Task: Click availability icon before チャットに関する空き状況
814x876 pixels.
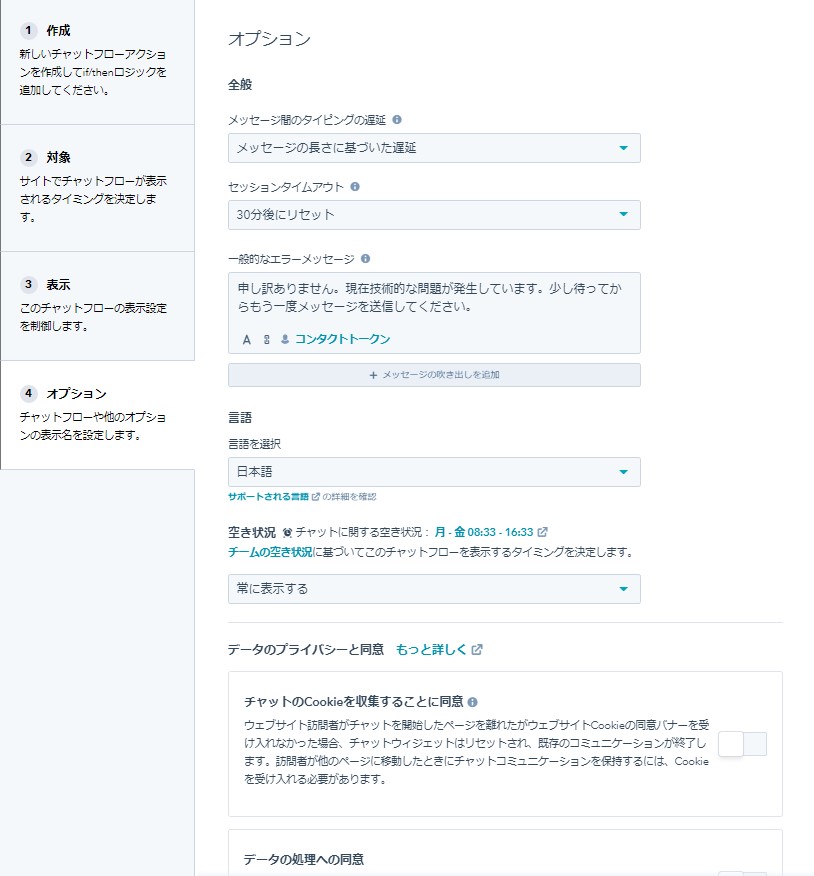Action: pos(287,532)
